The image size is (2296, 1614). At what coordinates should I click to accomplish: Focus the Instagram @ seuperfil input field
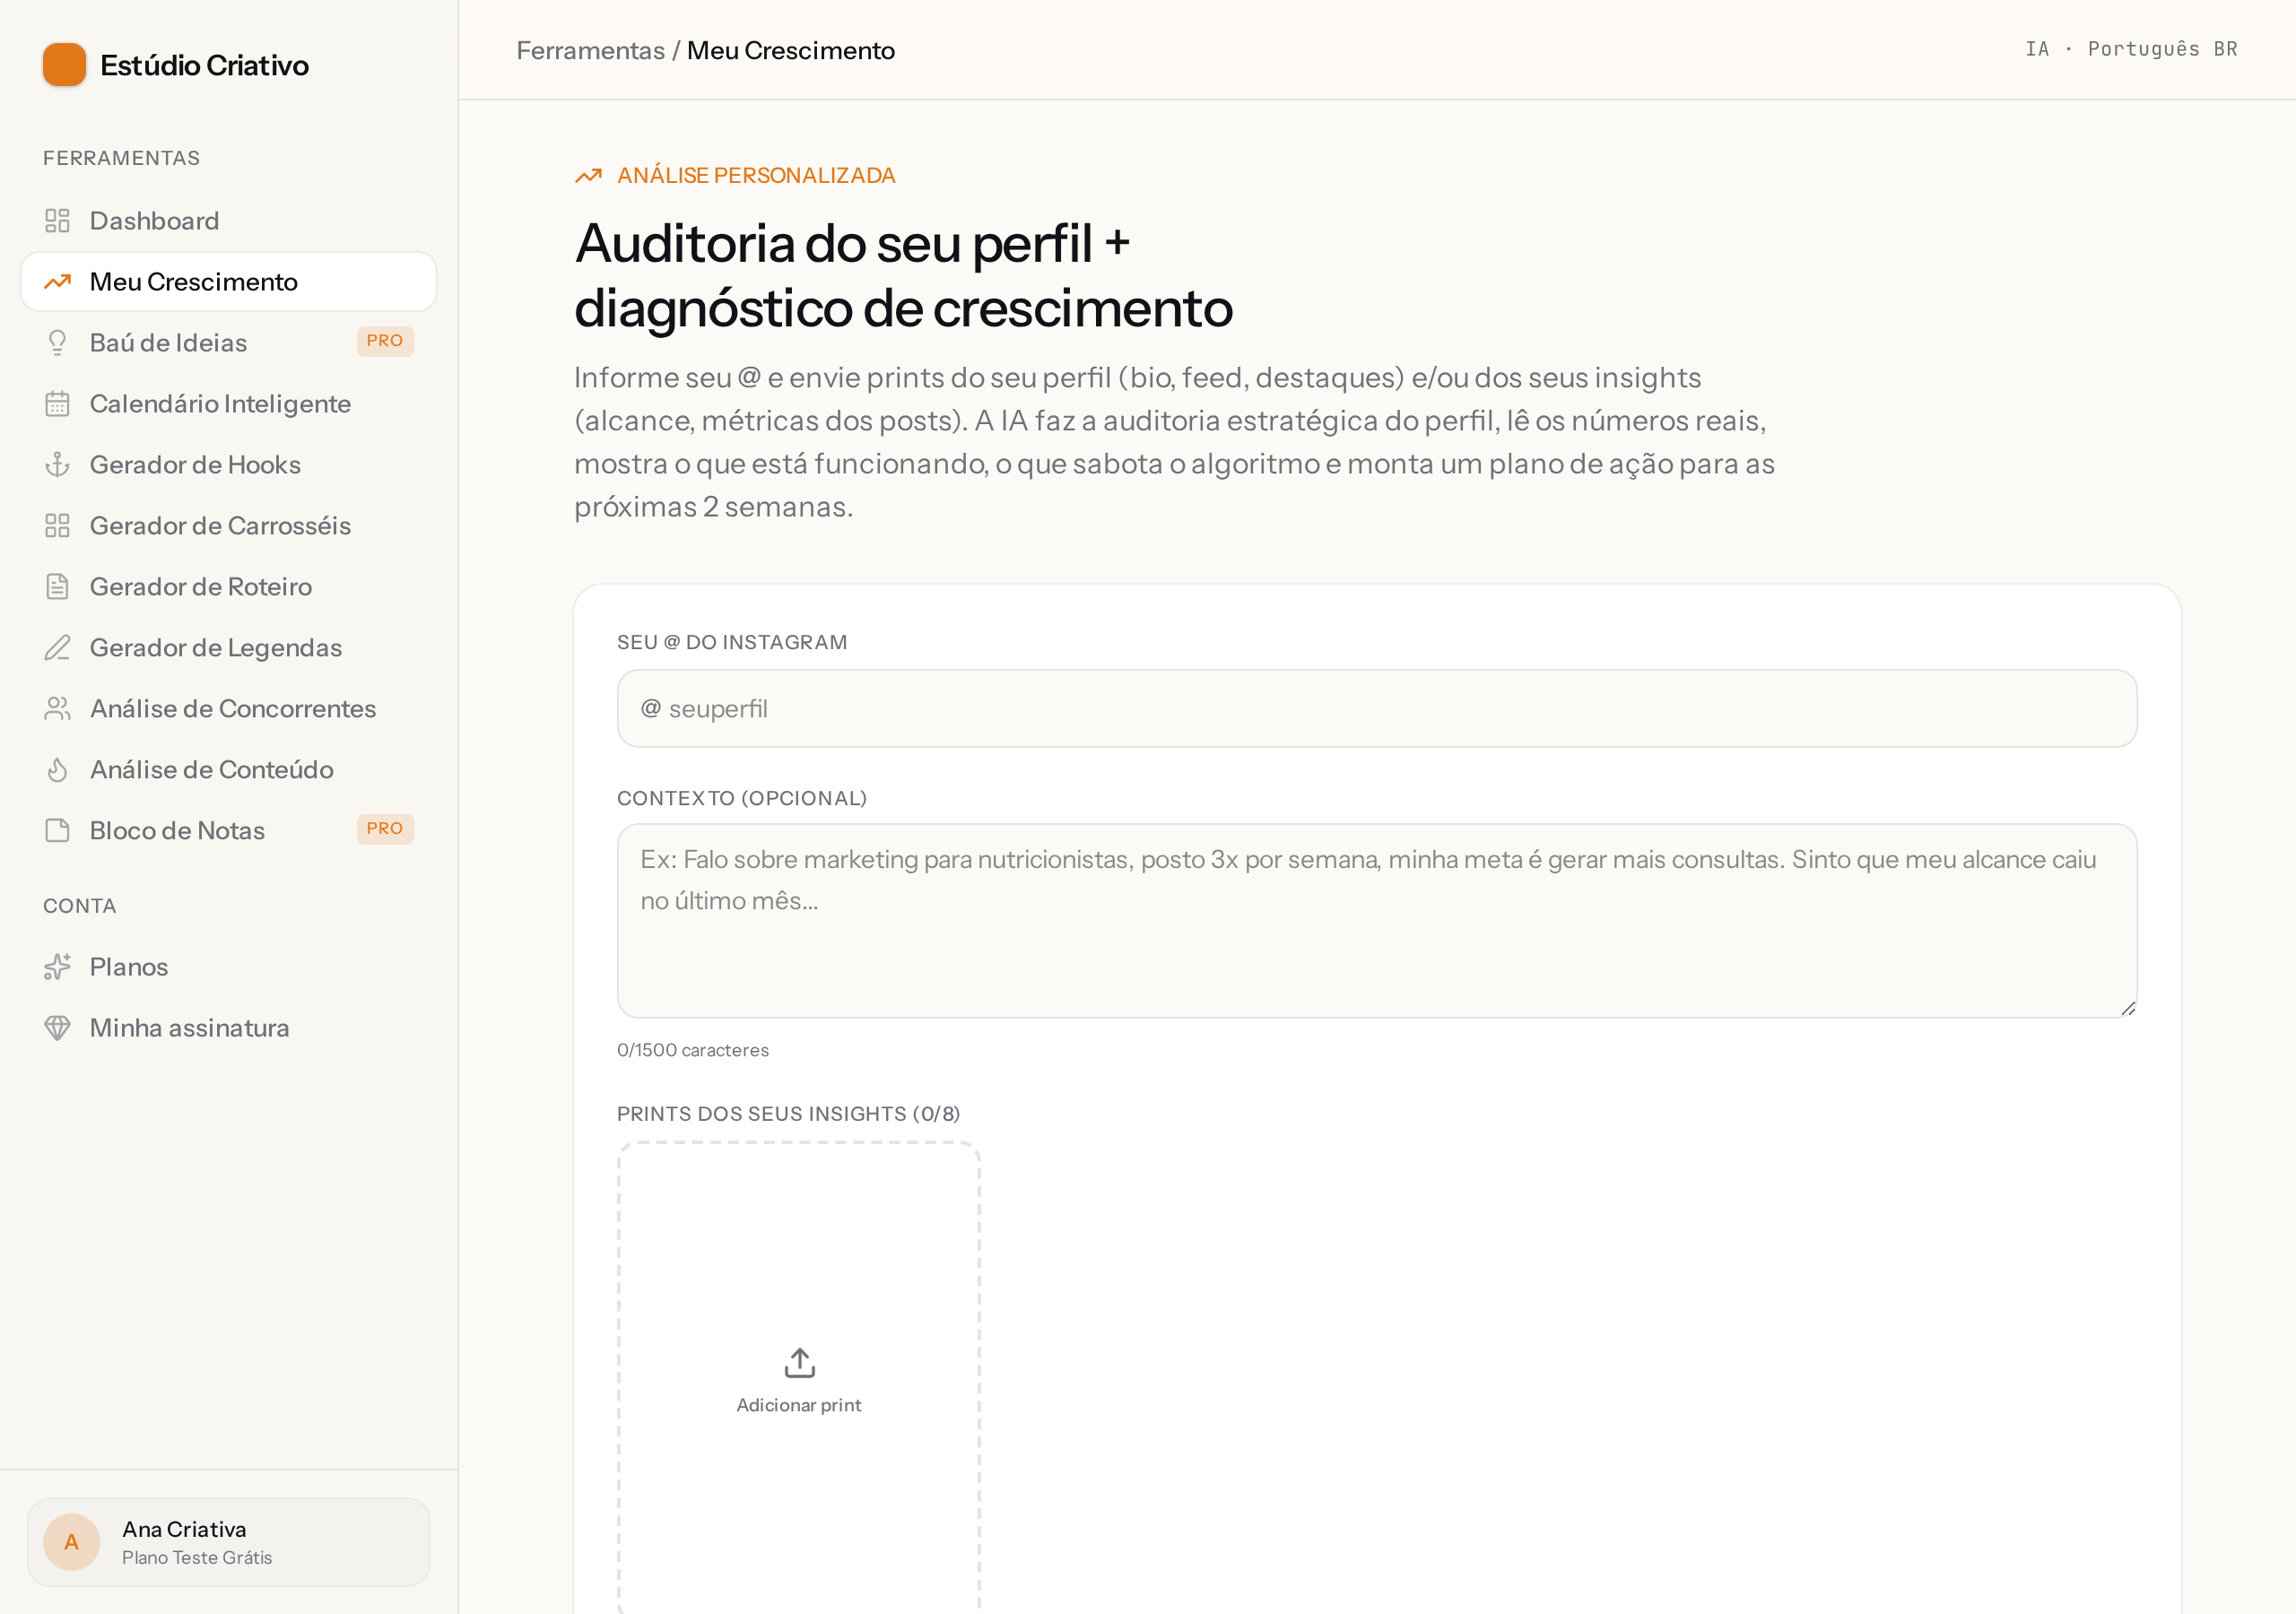(x=1376, y=708)
